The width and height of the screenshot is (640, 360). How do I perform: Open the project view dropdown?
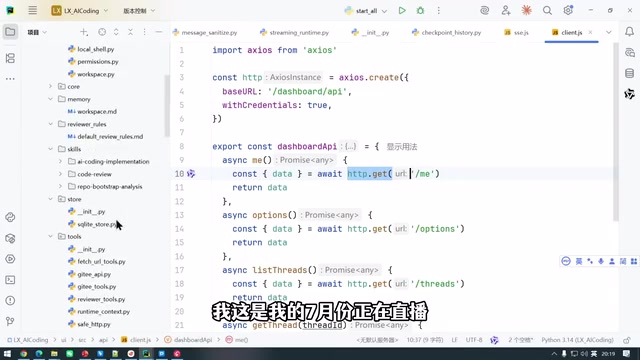[x=37, y=32]
